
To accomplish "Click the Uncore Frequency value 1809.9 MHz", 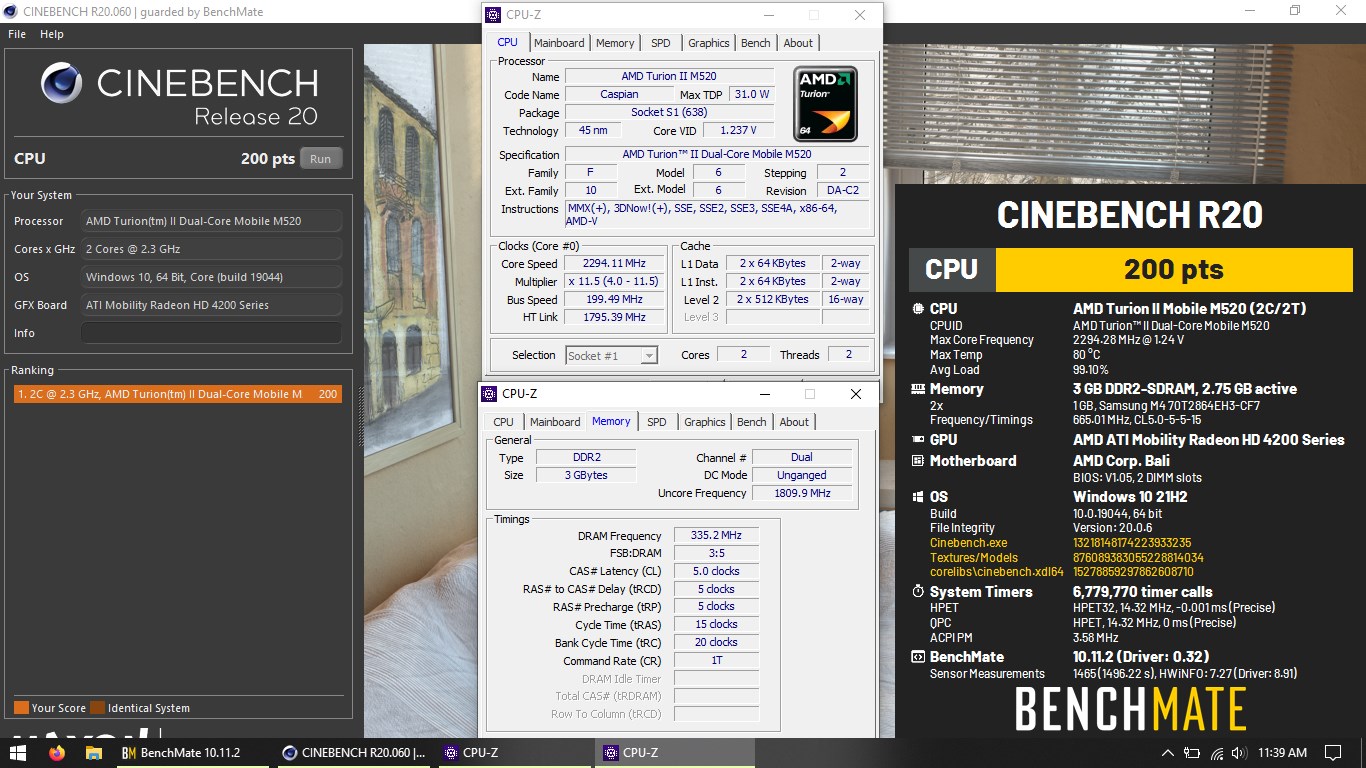I will pyautogui.click(x=802, y=493).
